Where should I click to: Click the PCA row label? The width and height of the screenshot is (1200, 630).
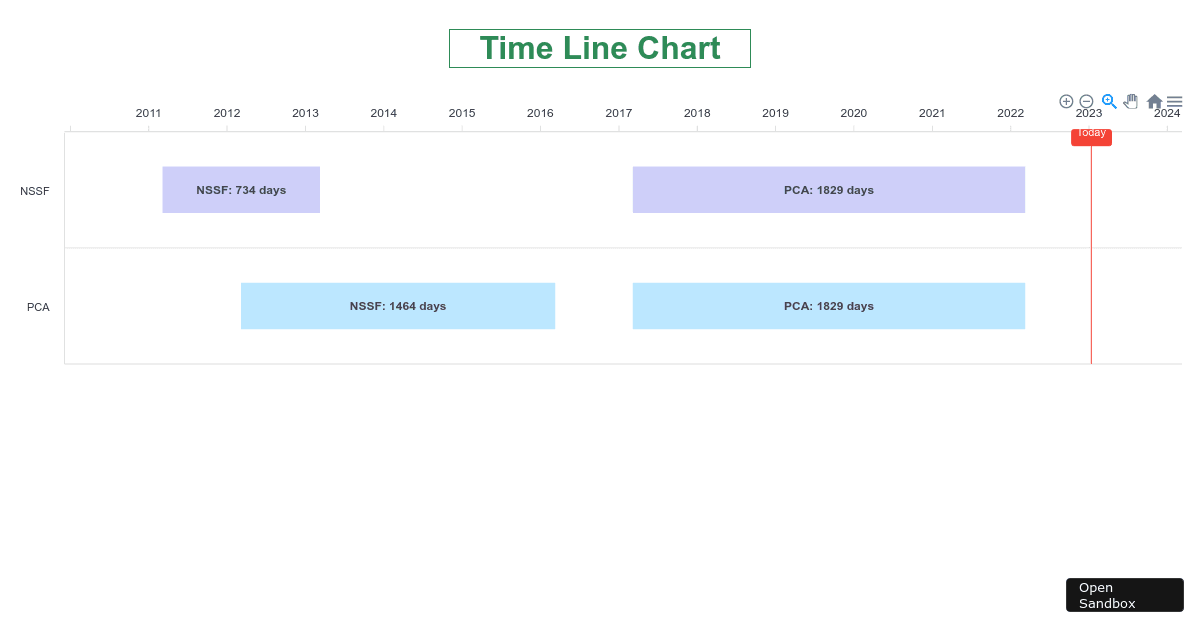click(38, 307)
